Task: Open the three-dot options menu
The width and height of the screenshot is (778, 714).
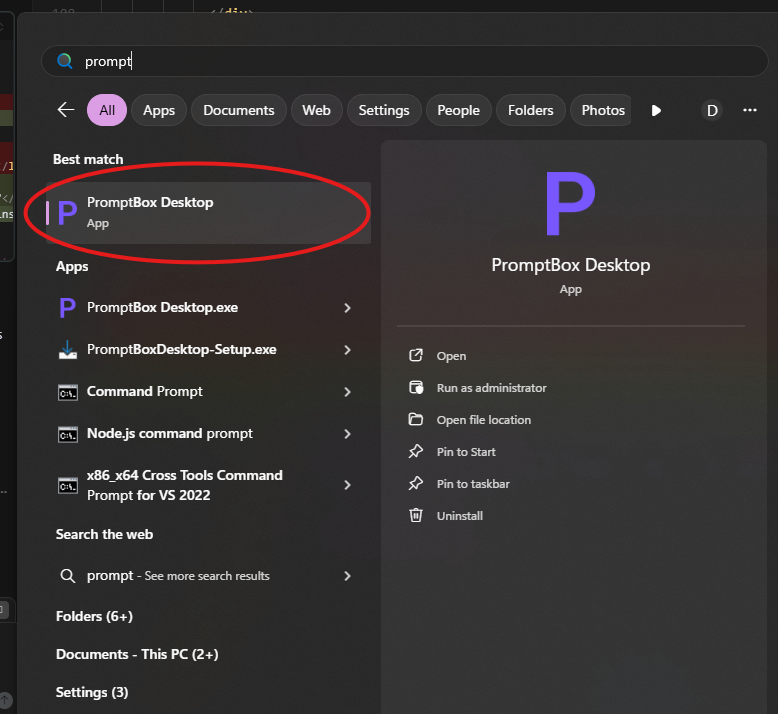Action: 750,110
